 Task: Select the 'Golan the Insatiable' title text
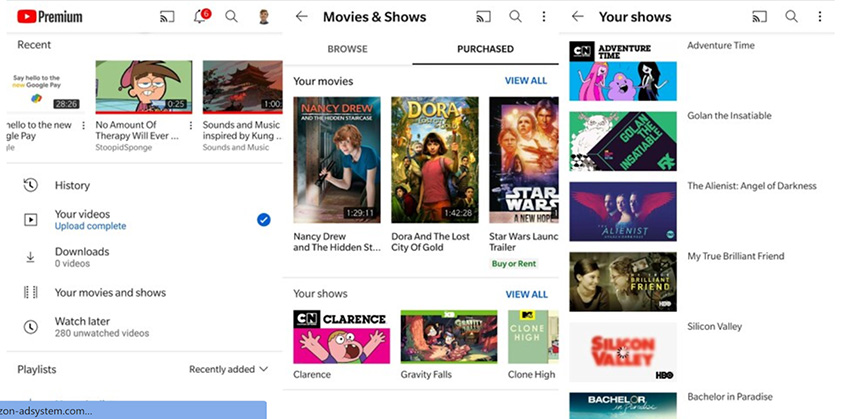click(729, 116)
